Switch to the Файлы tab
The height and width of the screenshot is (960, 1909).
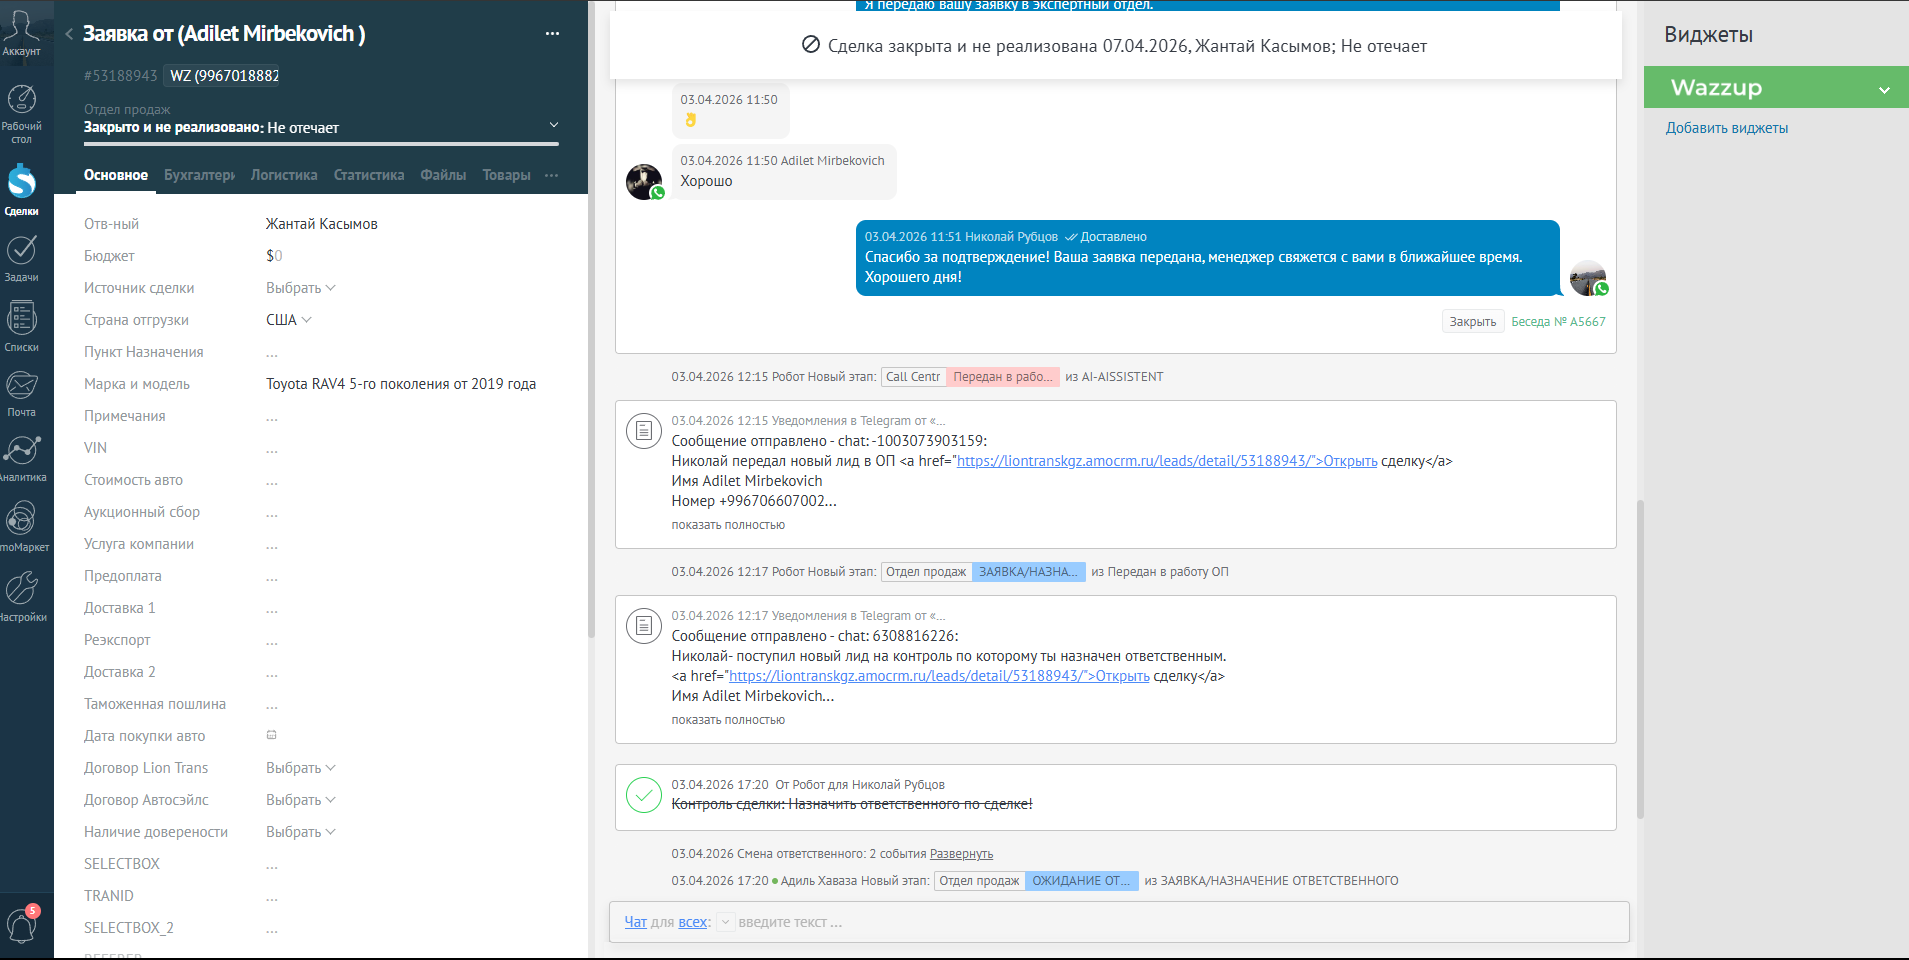tap(443, 175)
